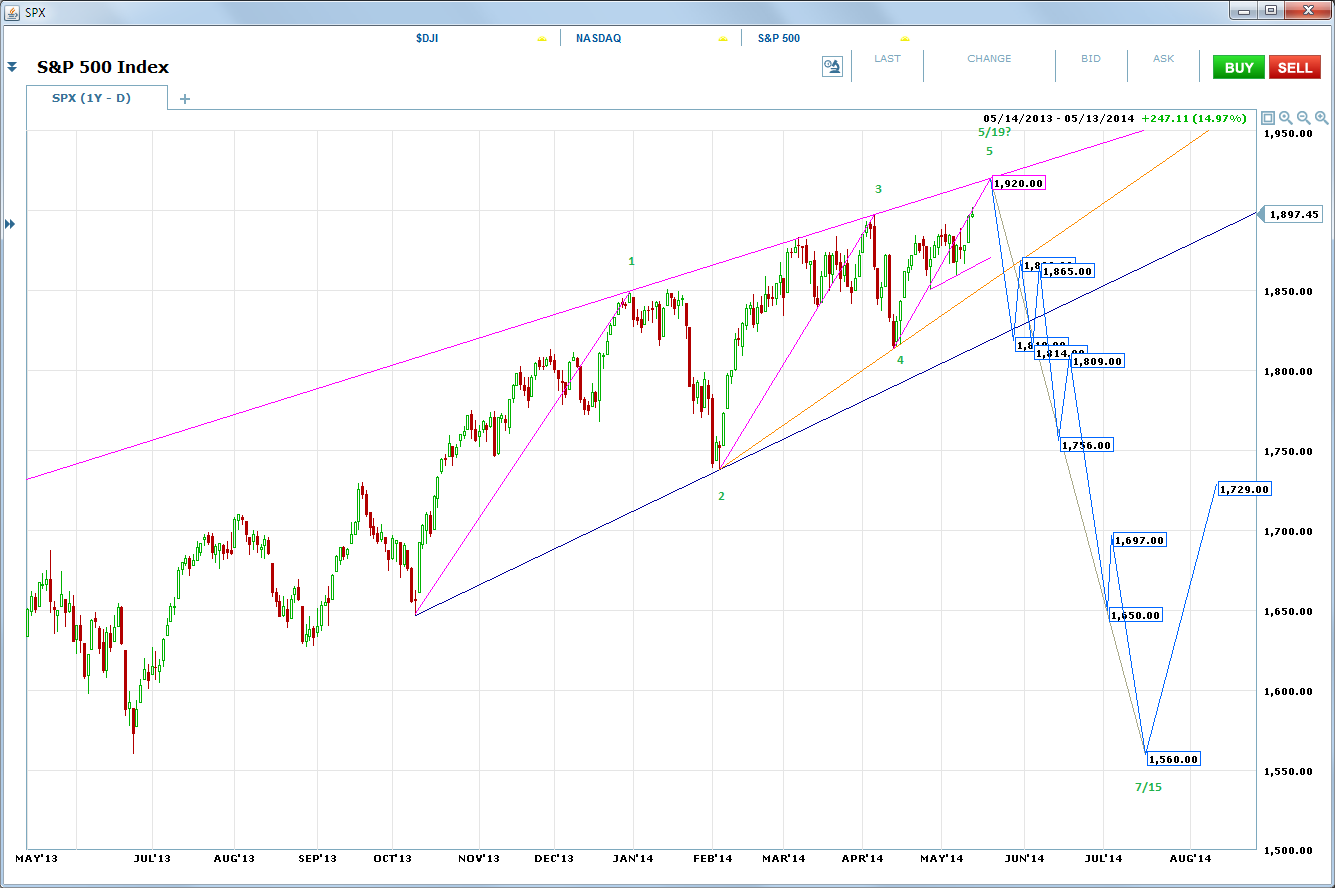Select the 1,560.00 price label
1335x888 pixels.
pos(1172,759)
